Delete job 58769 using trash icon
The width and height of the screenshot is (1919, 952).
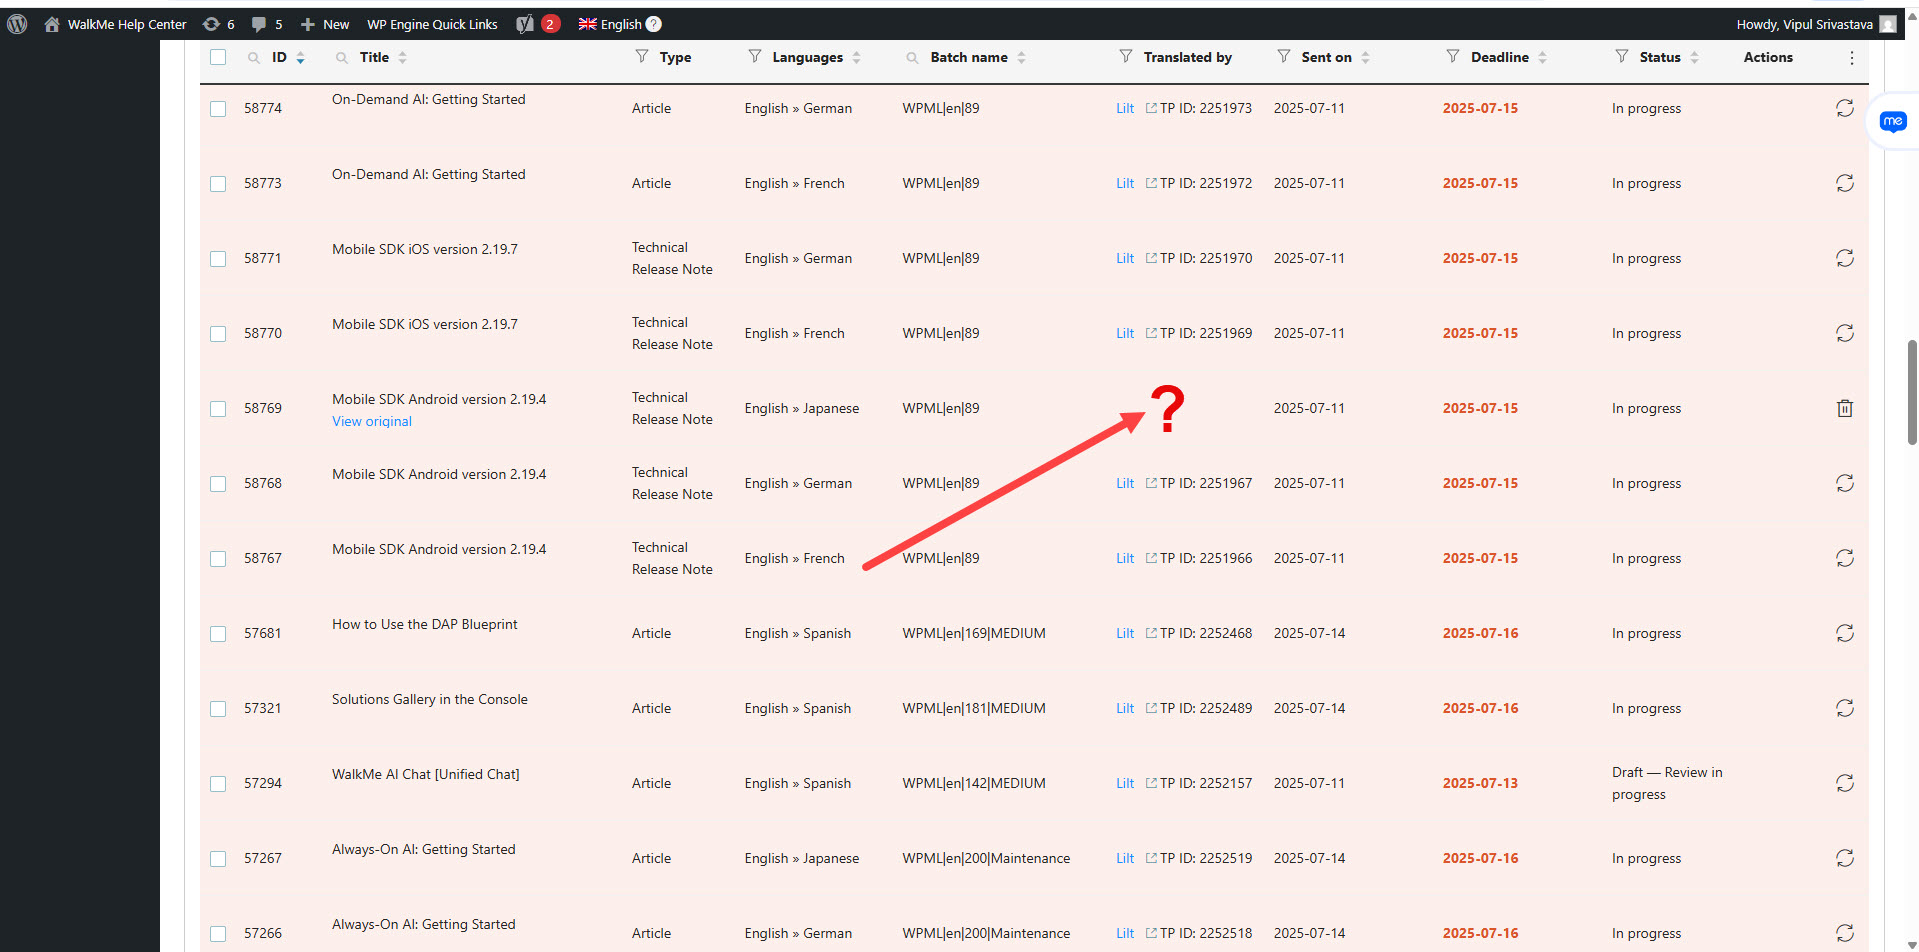1845,408
